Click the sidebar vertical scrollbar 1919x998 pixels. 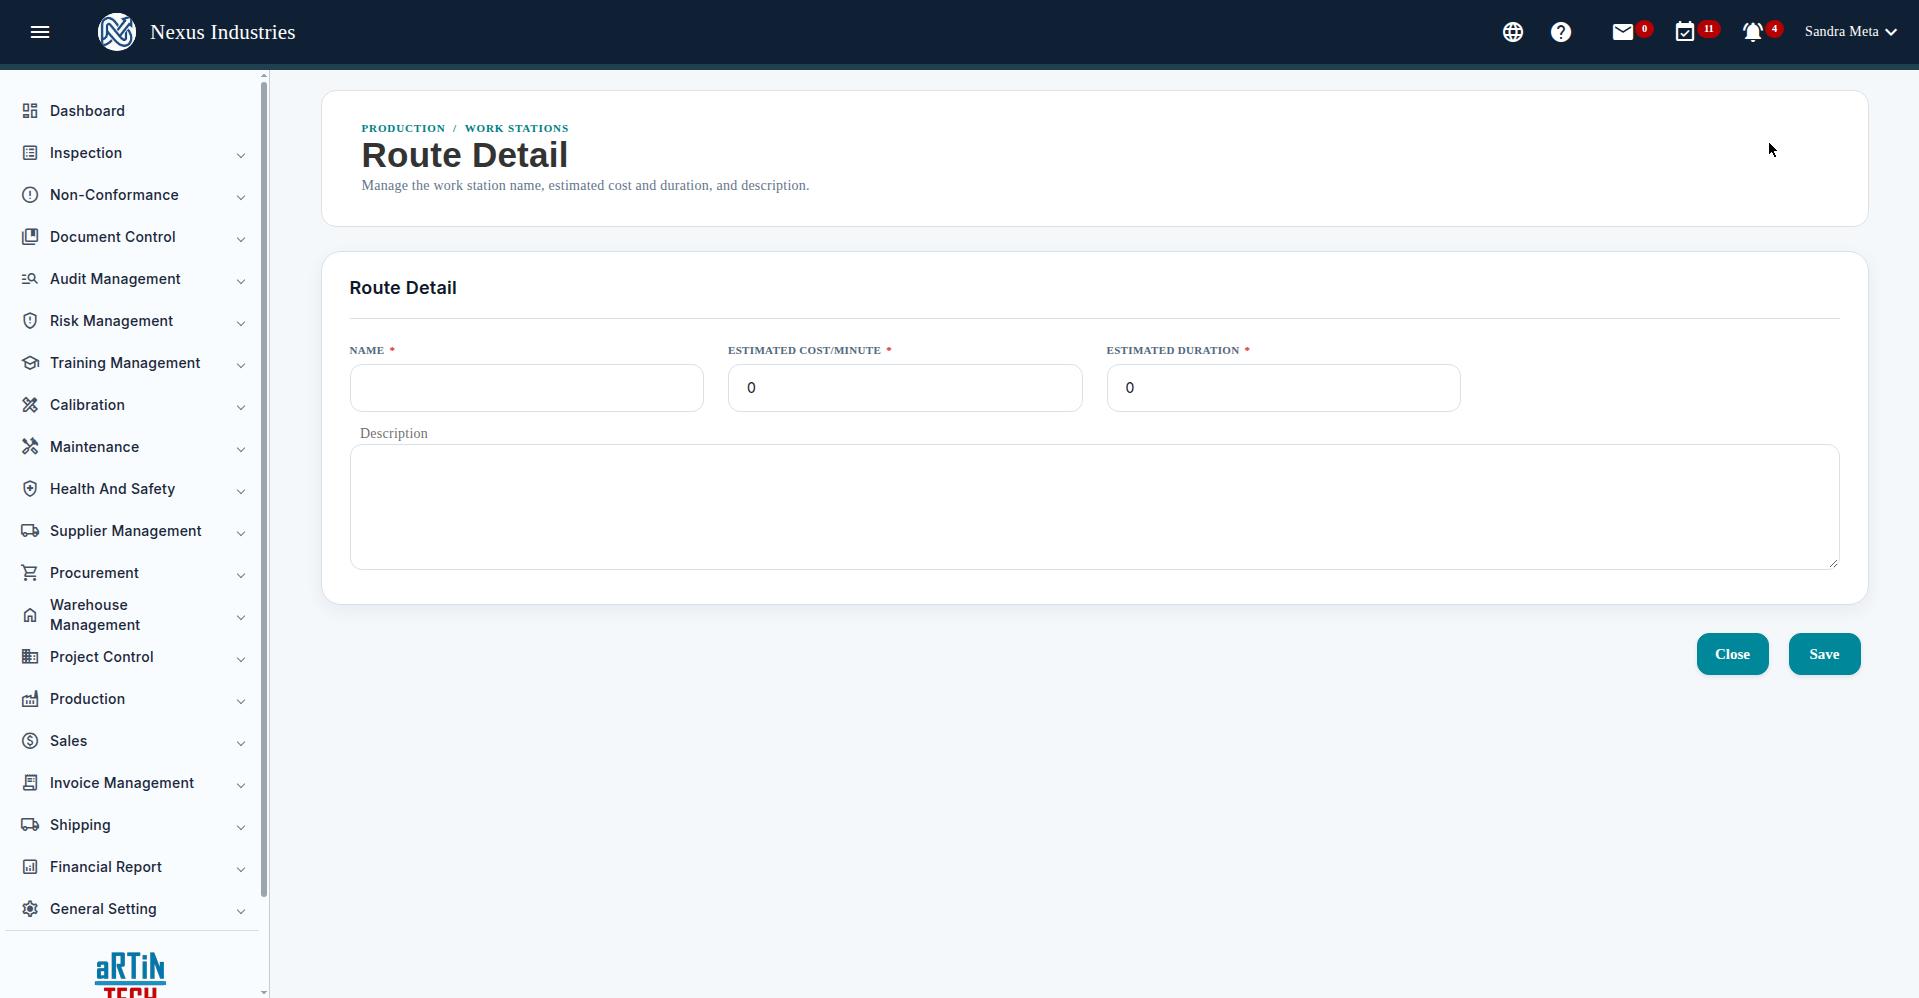point(264,490)
